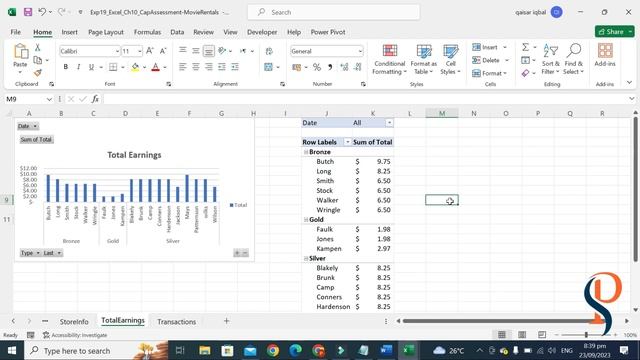Toggle middle vertical alignment
The width and height of the screenshot is (640, 360).
[x=196, y=51]
